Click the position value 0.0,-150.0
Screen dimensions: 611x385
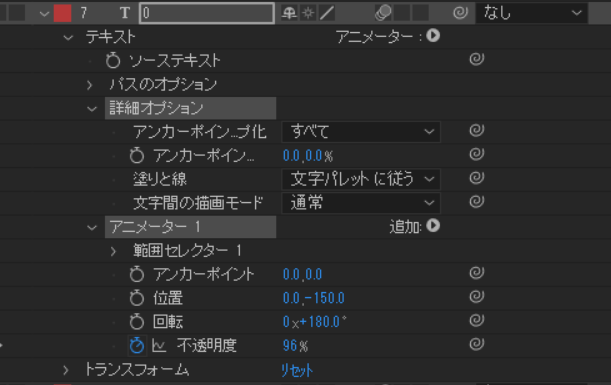point(314,298)
